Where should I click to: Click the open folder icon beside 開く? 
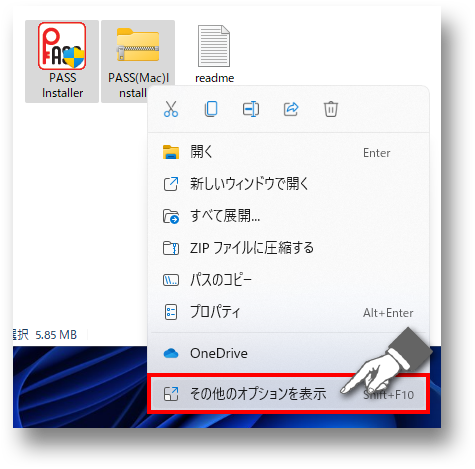click(171, 153)
